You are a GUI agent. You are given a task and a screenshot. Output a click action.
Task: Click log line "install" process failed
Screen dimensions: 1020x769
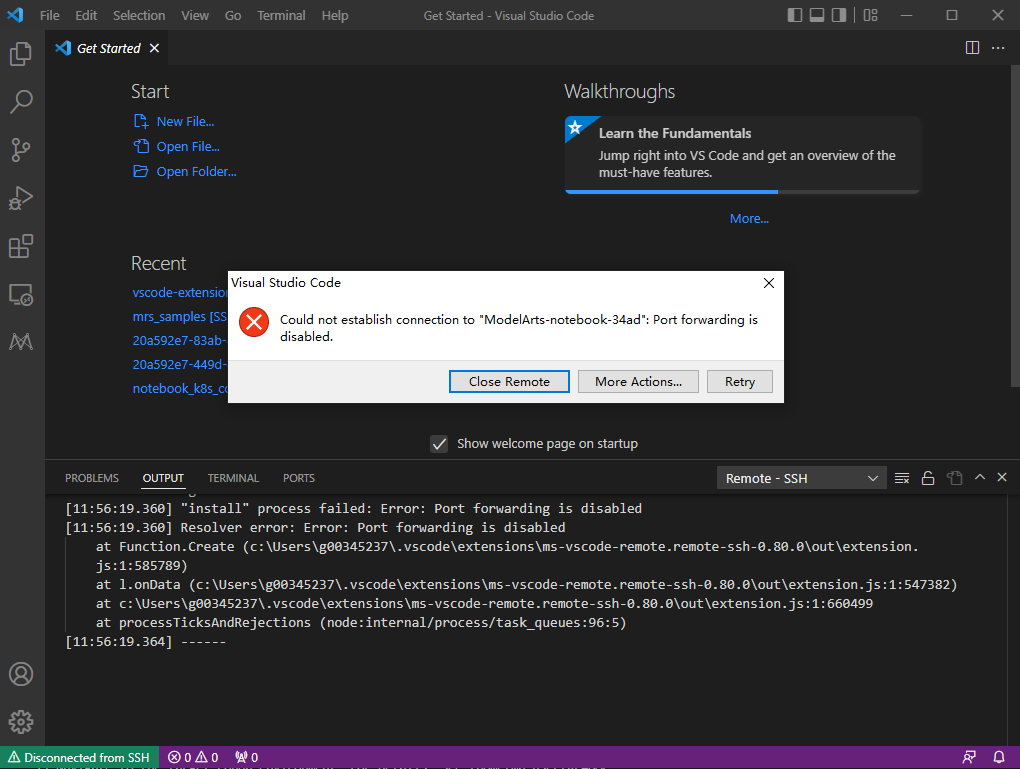tap(353, 509)
